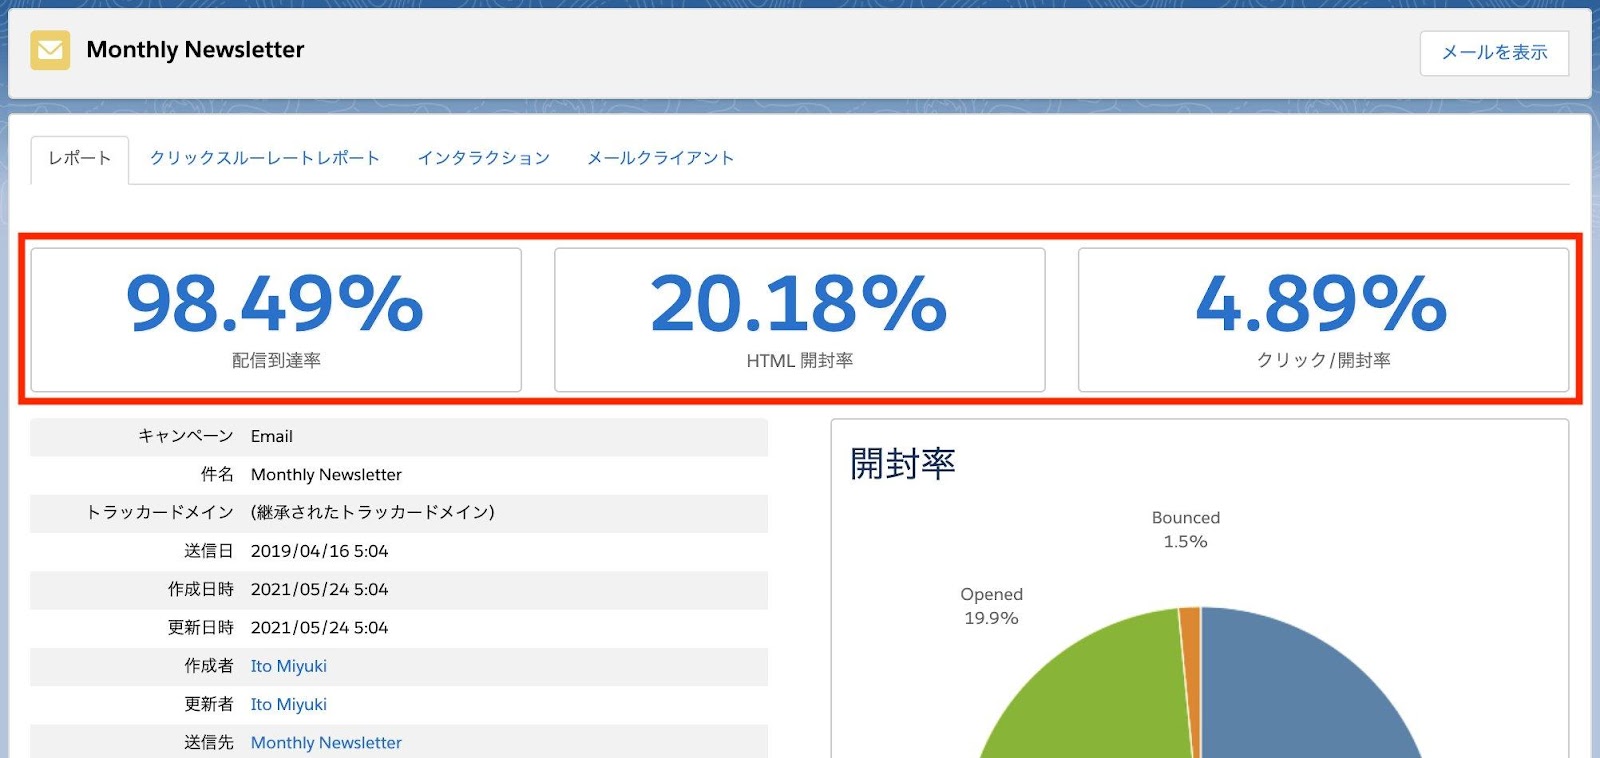Click 更新日時 value 2021/05/24 5:04

(x=319, y=627)
